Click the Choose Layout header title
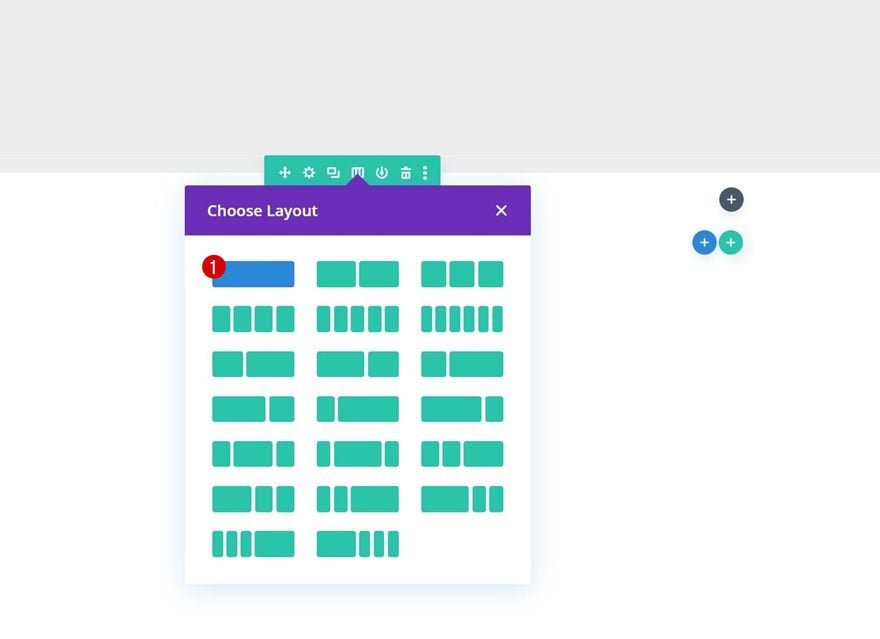Image resolution: width=880 pixels, height=639 pixels. tap(262, 211)
